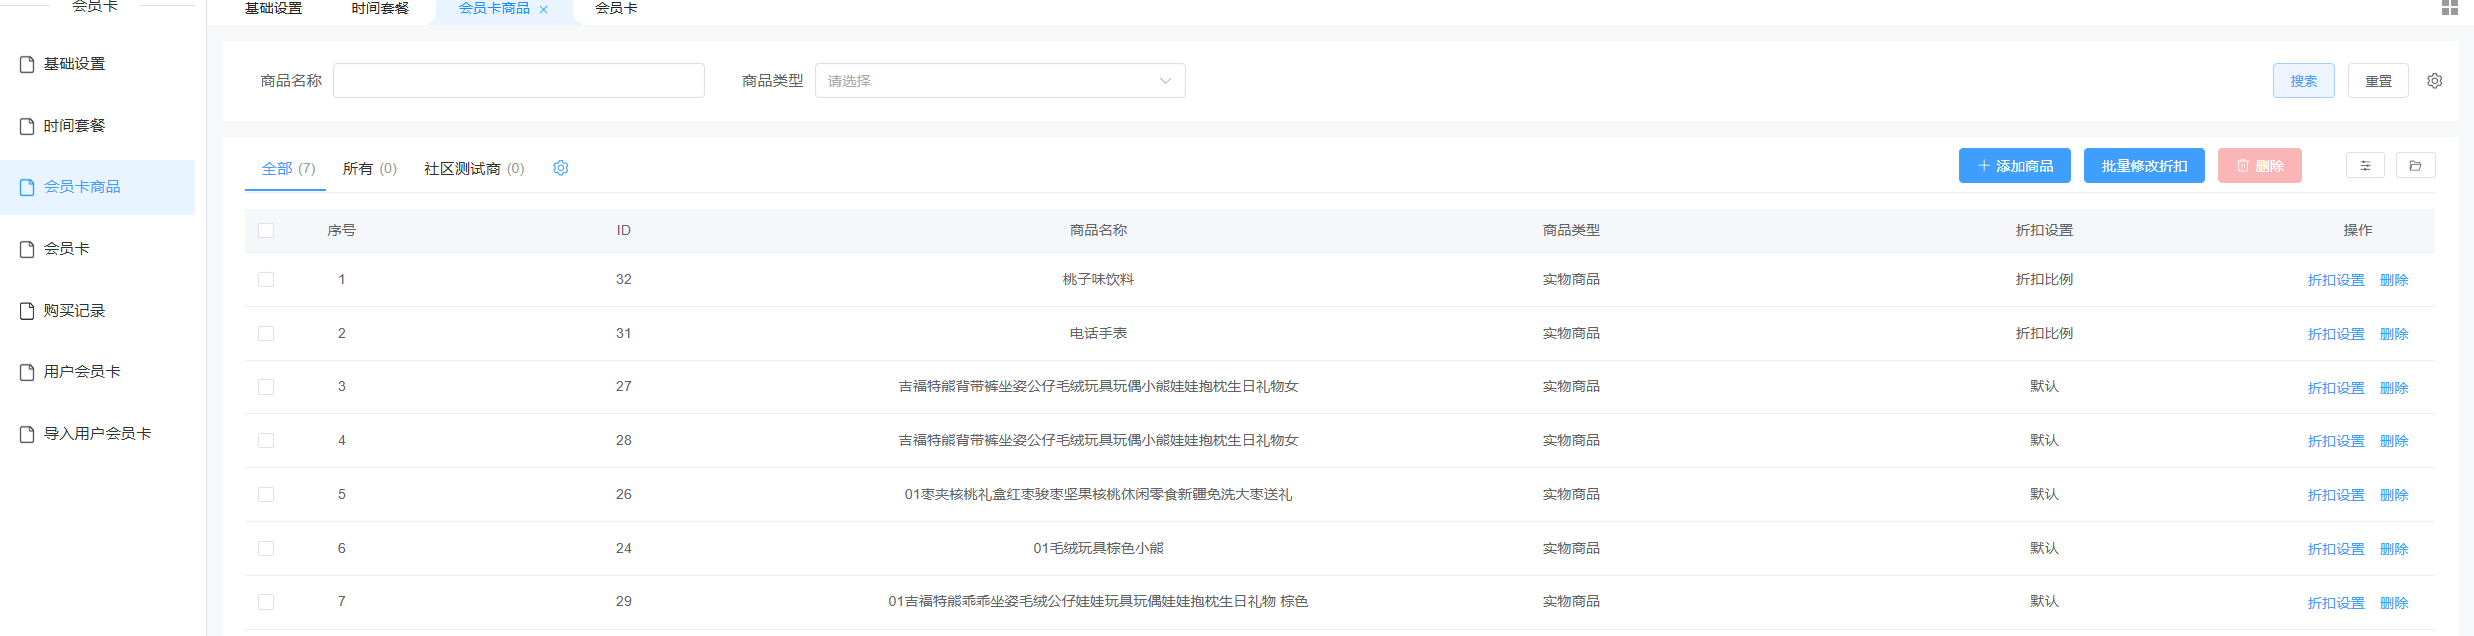Select the 所有 (0) filter tab
The height and width of the screenshot is (636, 2474).
pyautogui.click(x=370, y=168)
